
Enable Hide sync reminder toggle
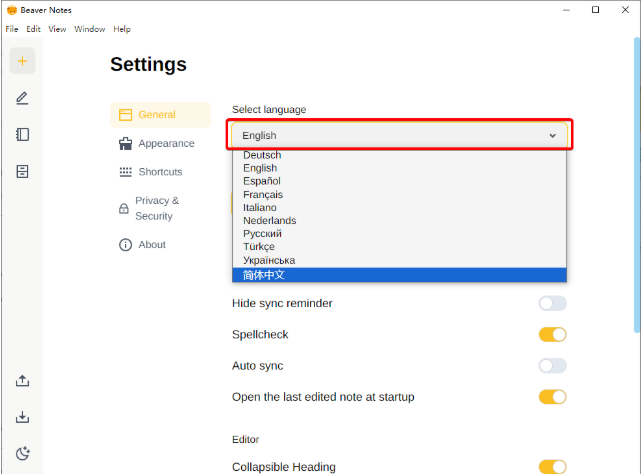[552, 303]
